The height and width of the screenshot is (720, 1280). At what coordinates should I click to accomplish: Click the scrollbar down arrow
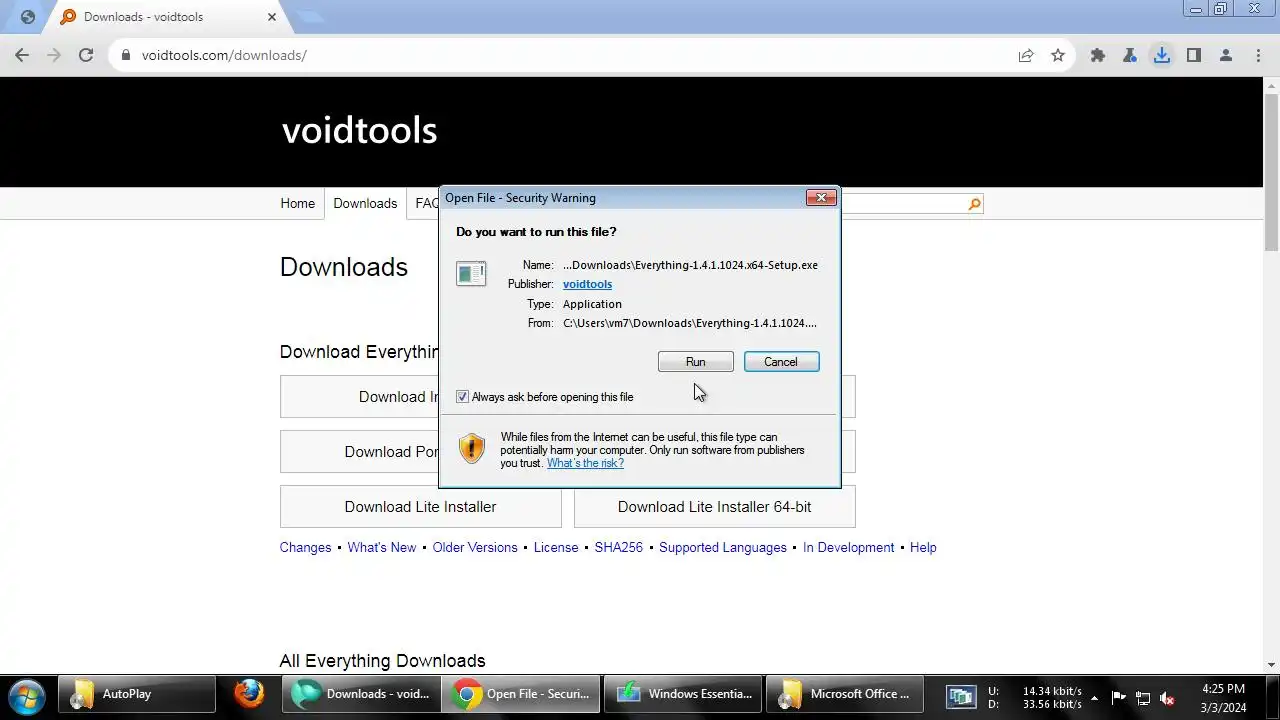(1271, 665)
